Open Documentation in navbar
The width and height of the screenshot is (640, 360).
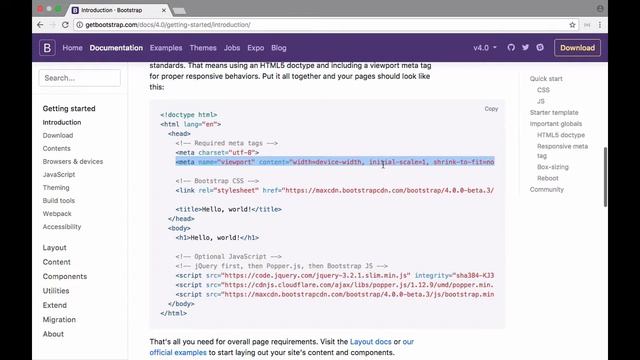coord(116,48)
